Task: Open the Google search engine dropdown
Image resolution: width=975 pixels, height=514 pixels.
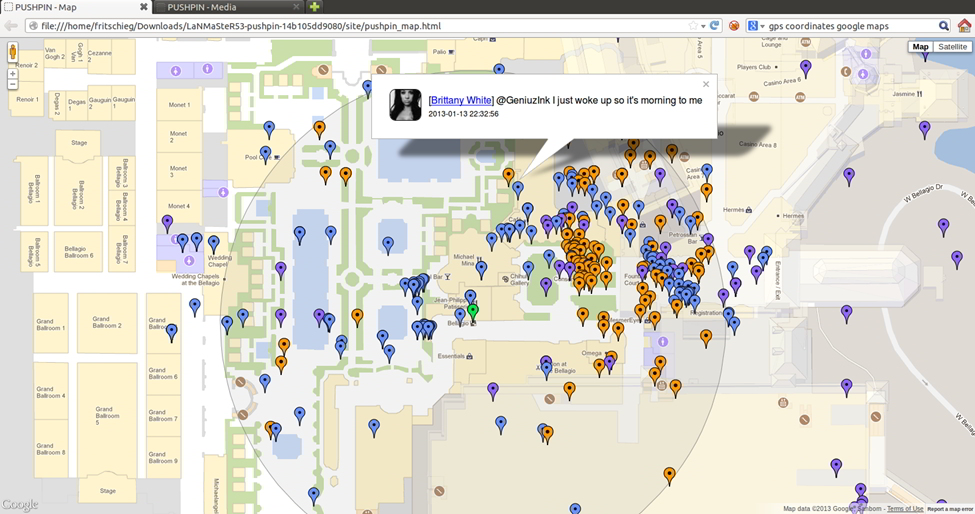Action: (756, 26)
